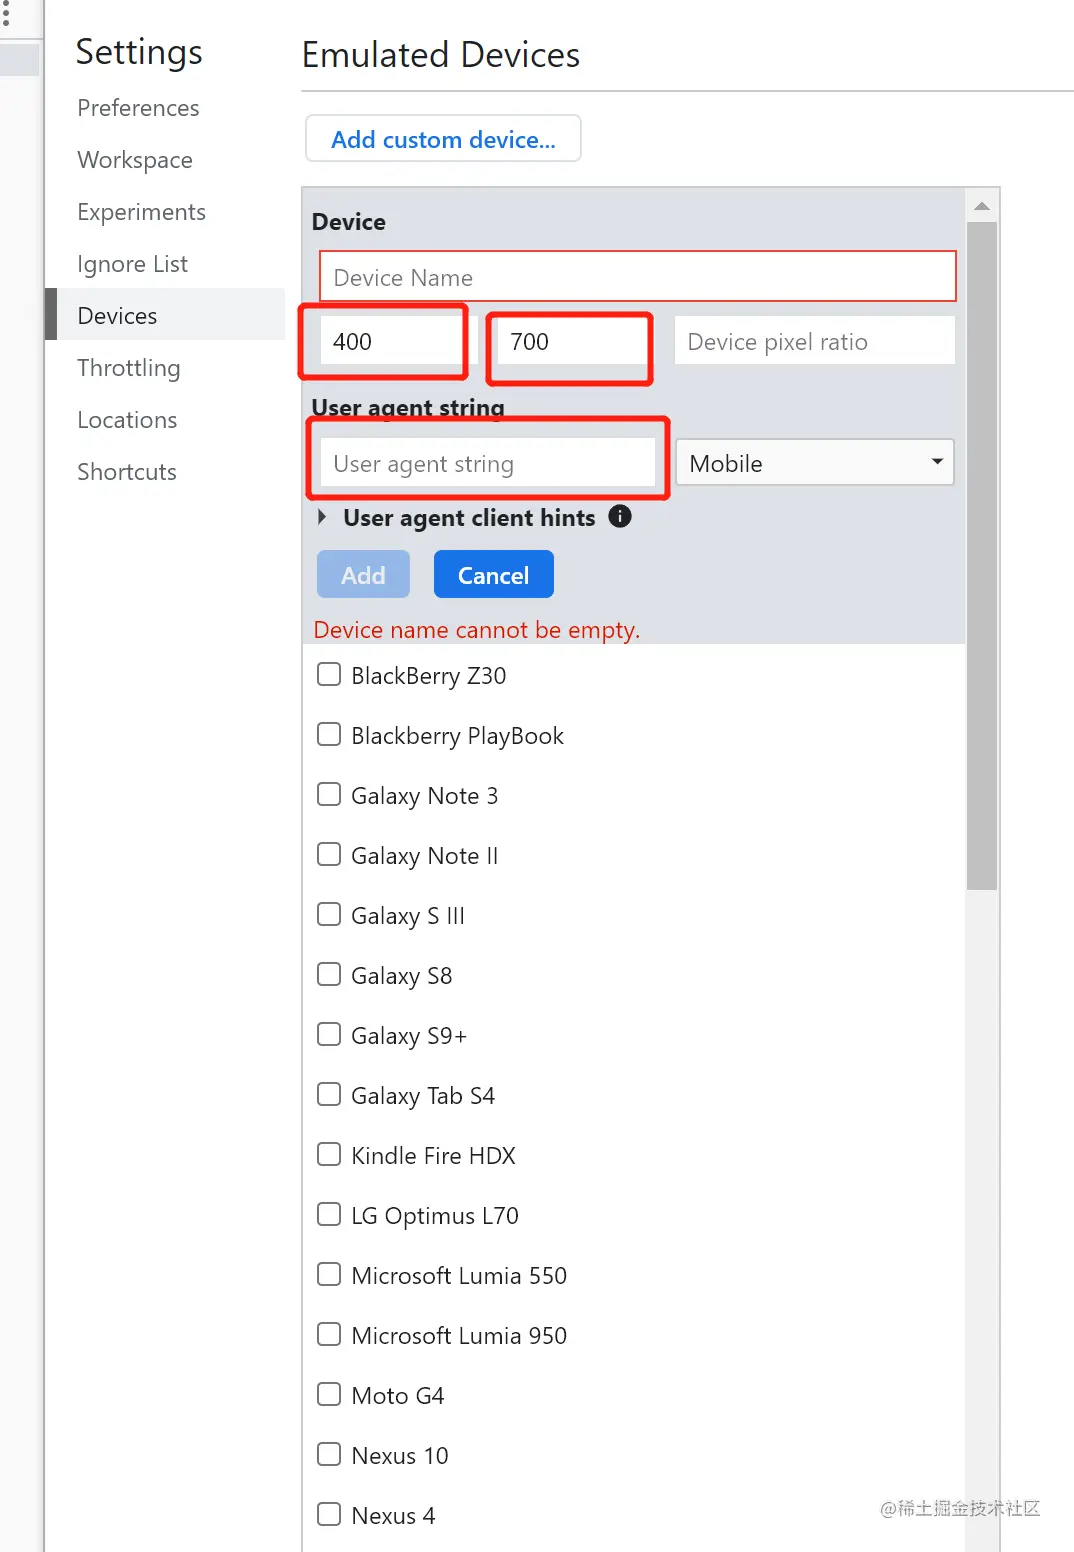The height and width of the screenshot is (1552, 1074).
Task: Go to the Shortcuts tab
Action: click(x=127, y=472)
